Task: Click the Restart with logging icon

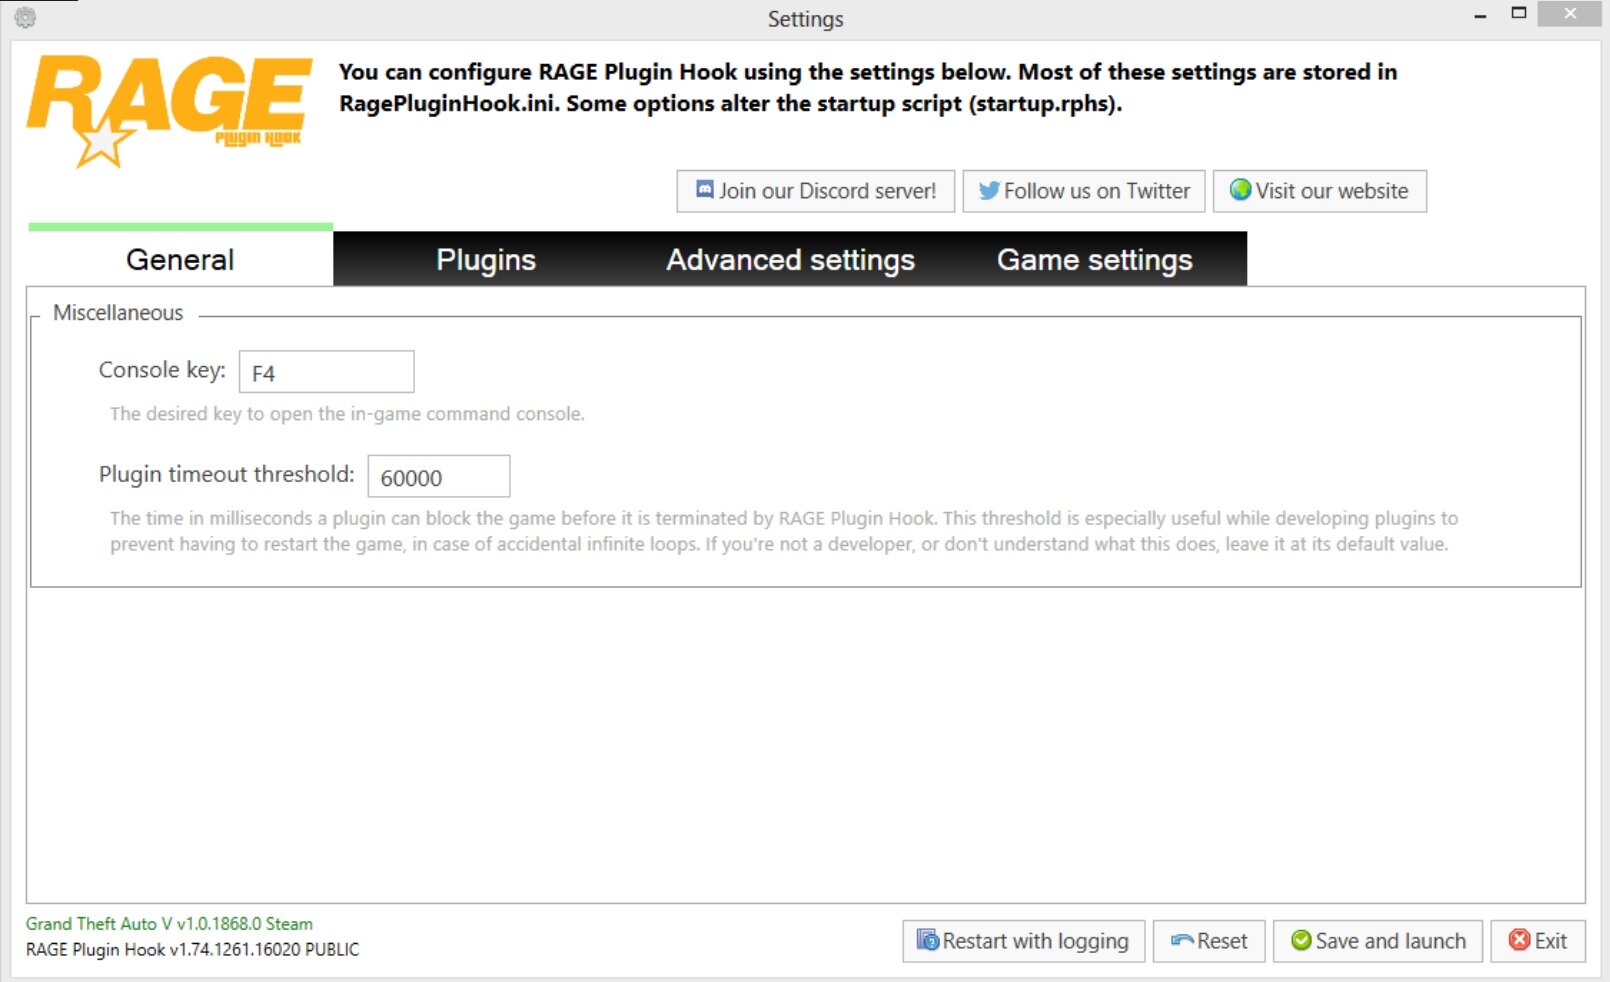Action: [x=927, y=940]
